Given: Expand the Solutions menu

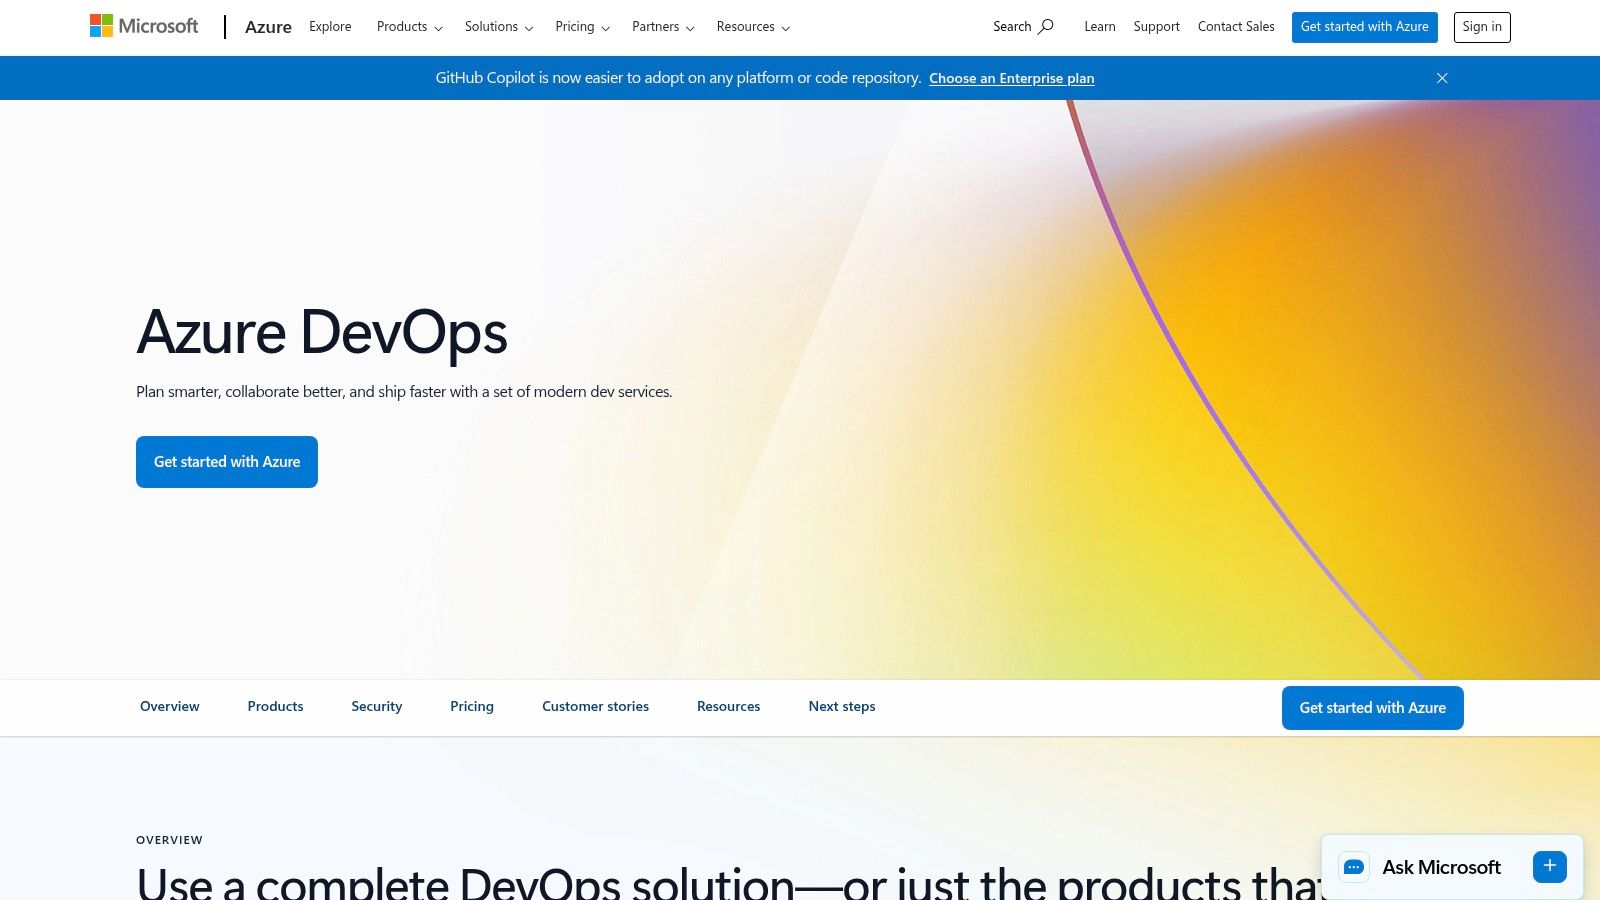Looking at the screenshot, I should (x=498, y=27).
